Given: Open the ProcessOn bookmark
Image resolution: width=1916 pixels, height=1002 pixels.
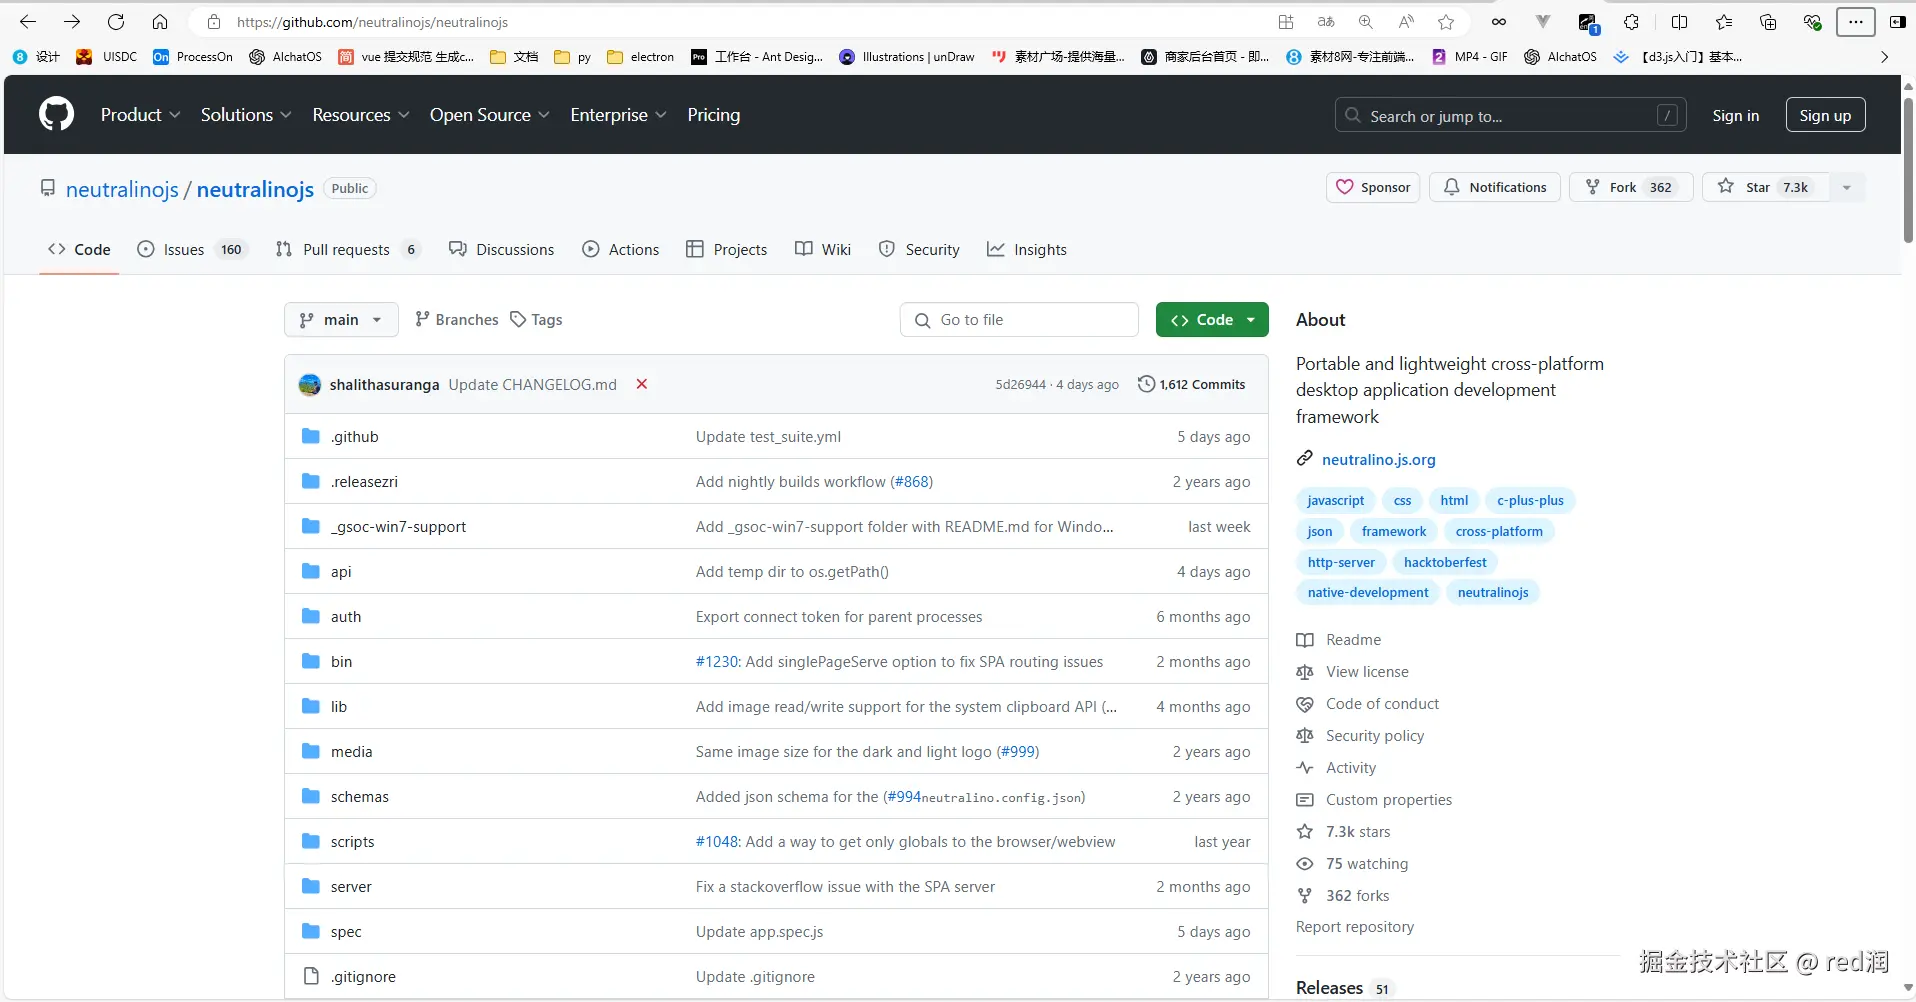Looking at the screenshot, I should click(x=193, y=57).
